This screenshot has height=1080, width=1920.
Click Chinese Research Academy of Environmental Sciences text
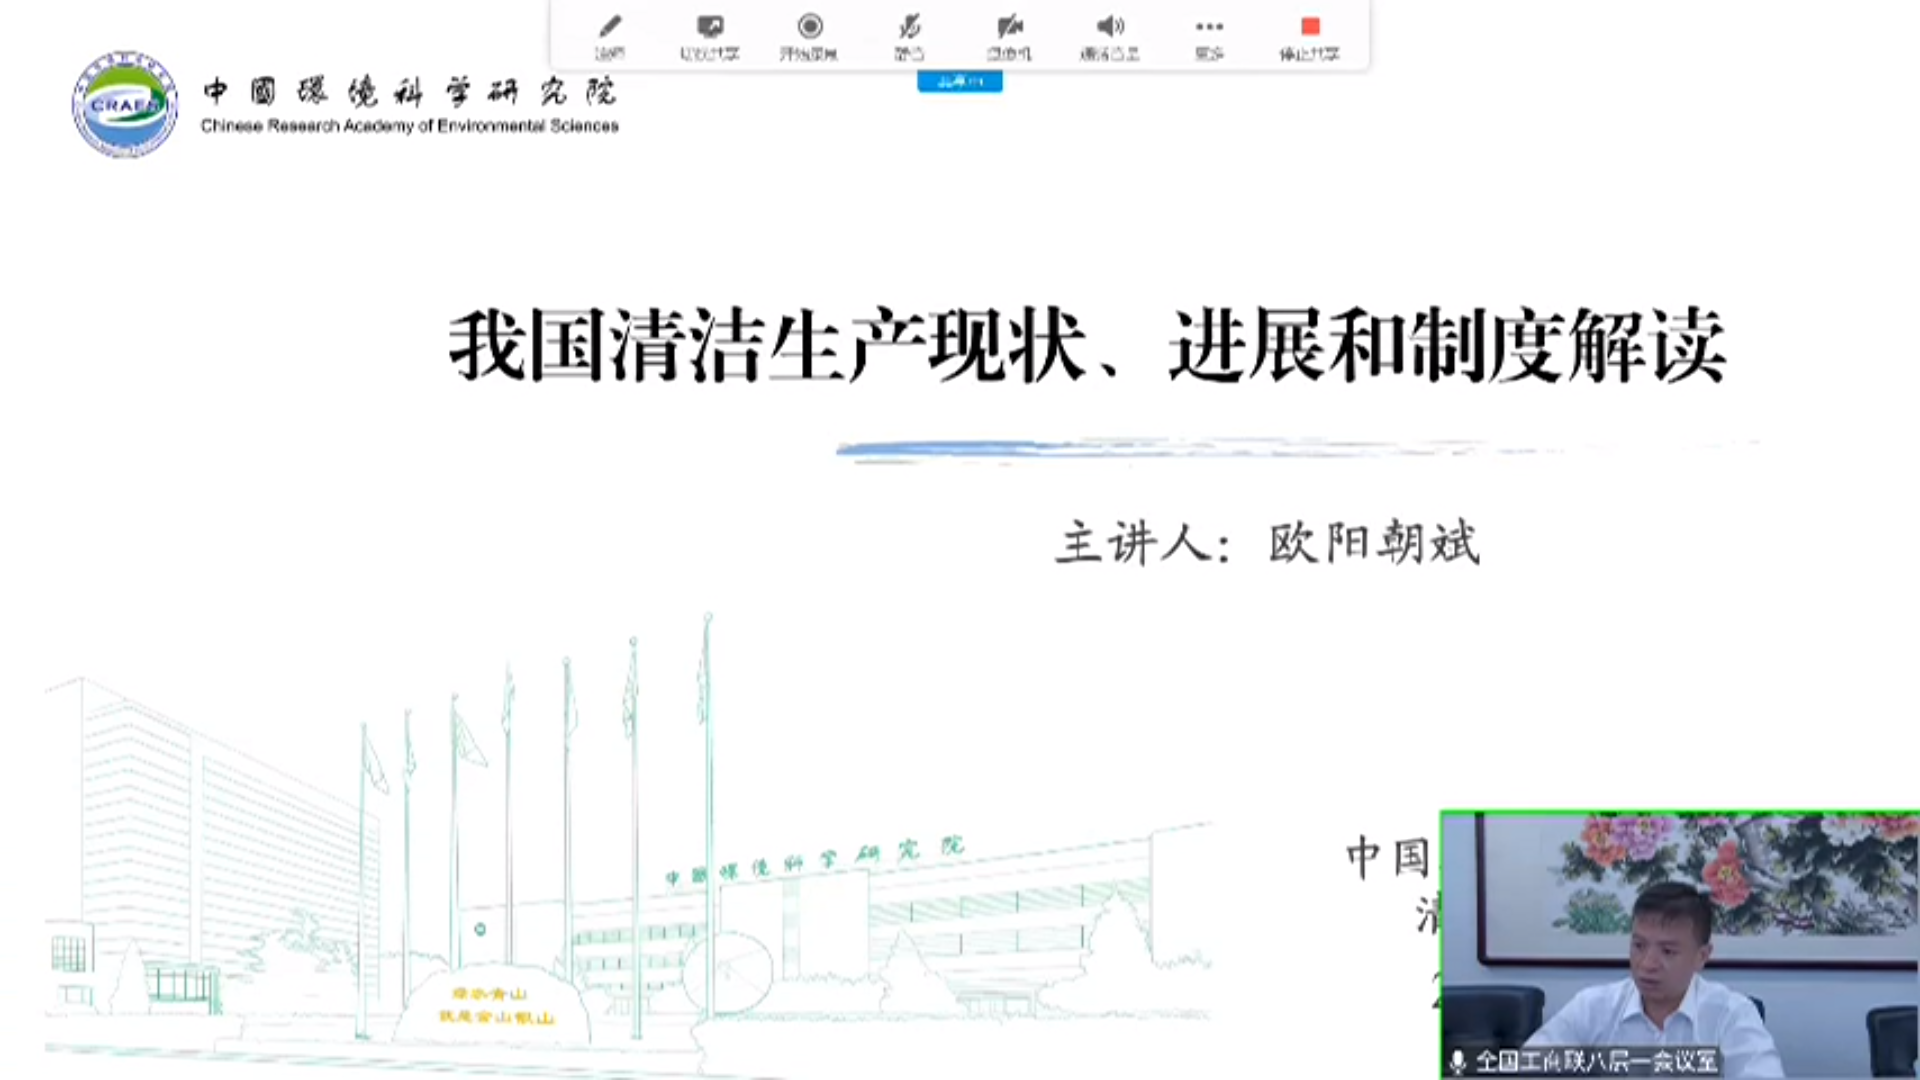point(410,126)
